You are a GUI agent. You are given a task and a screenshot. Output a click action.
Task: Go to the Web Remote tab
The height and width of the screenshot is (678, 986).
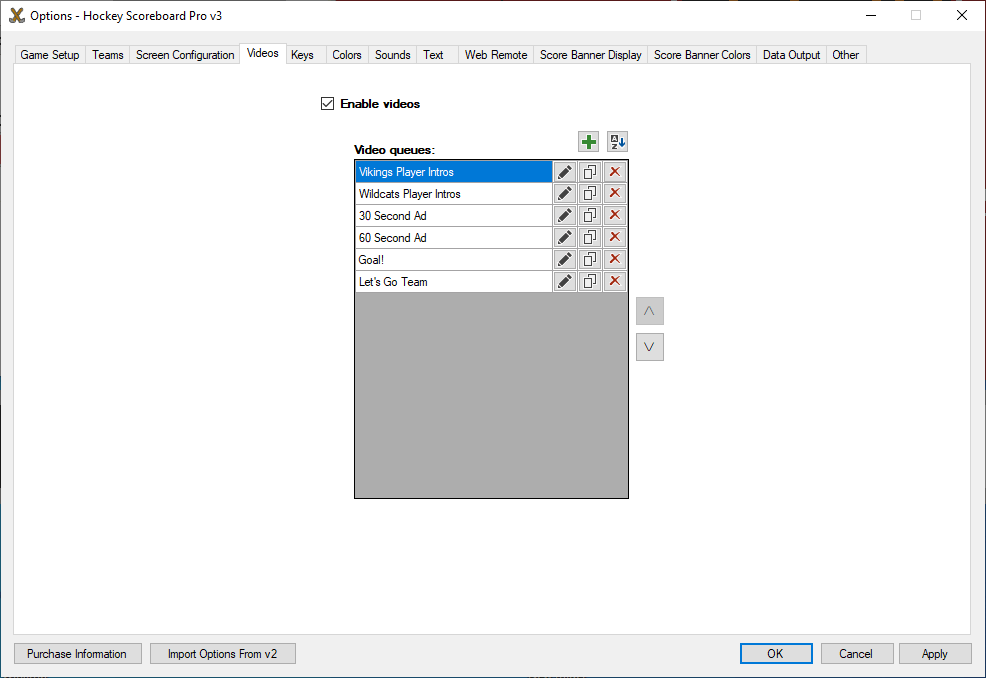point(495,55)
